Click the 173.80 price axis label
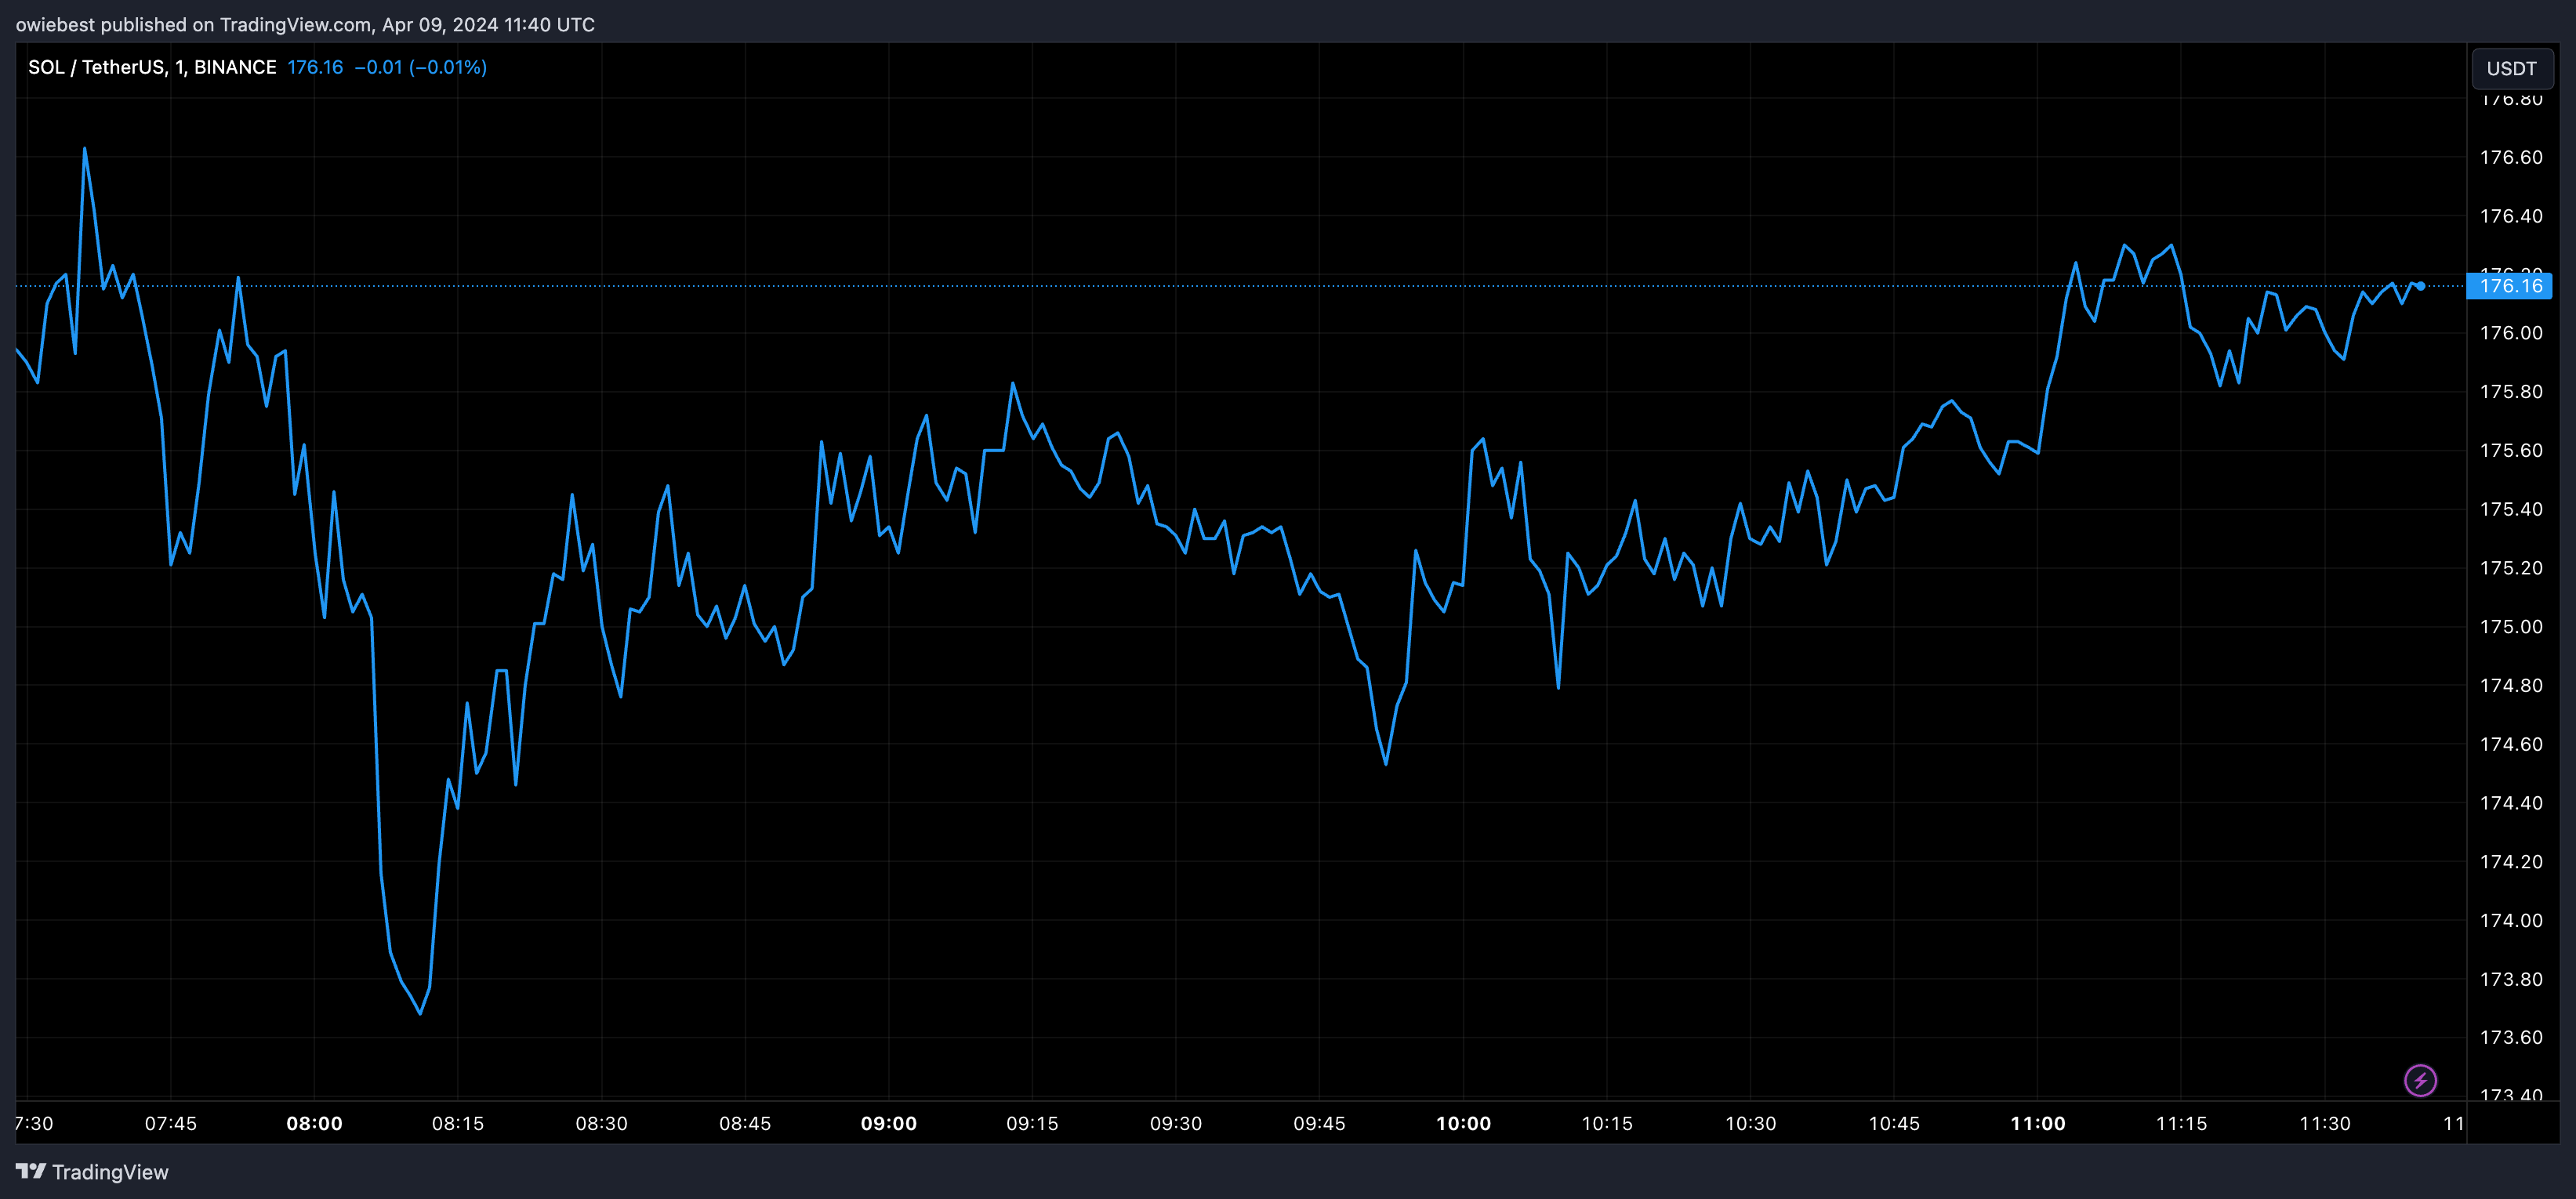The width and height of the screenshot is (2576, 1199). coord(2511,979)
